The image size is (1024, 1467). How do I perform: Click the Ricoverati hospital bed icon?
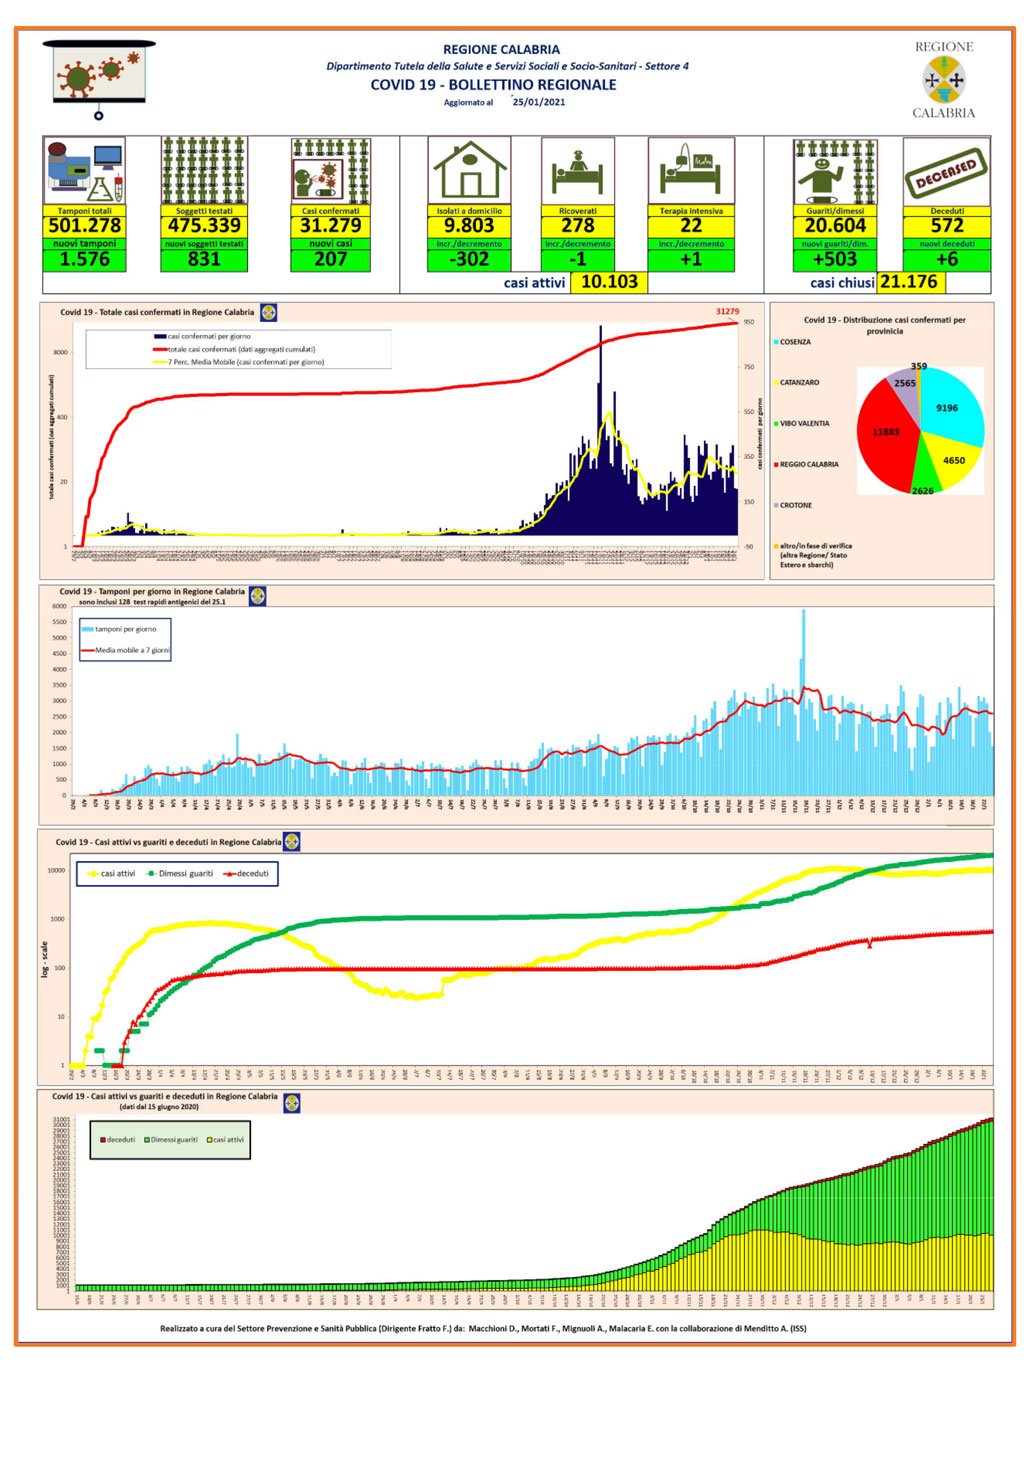578,171
